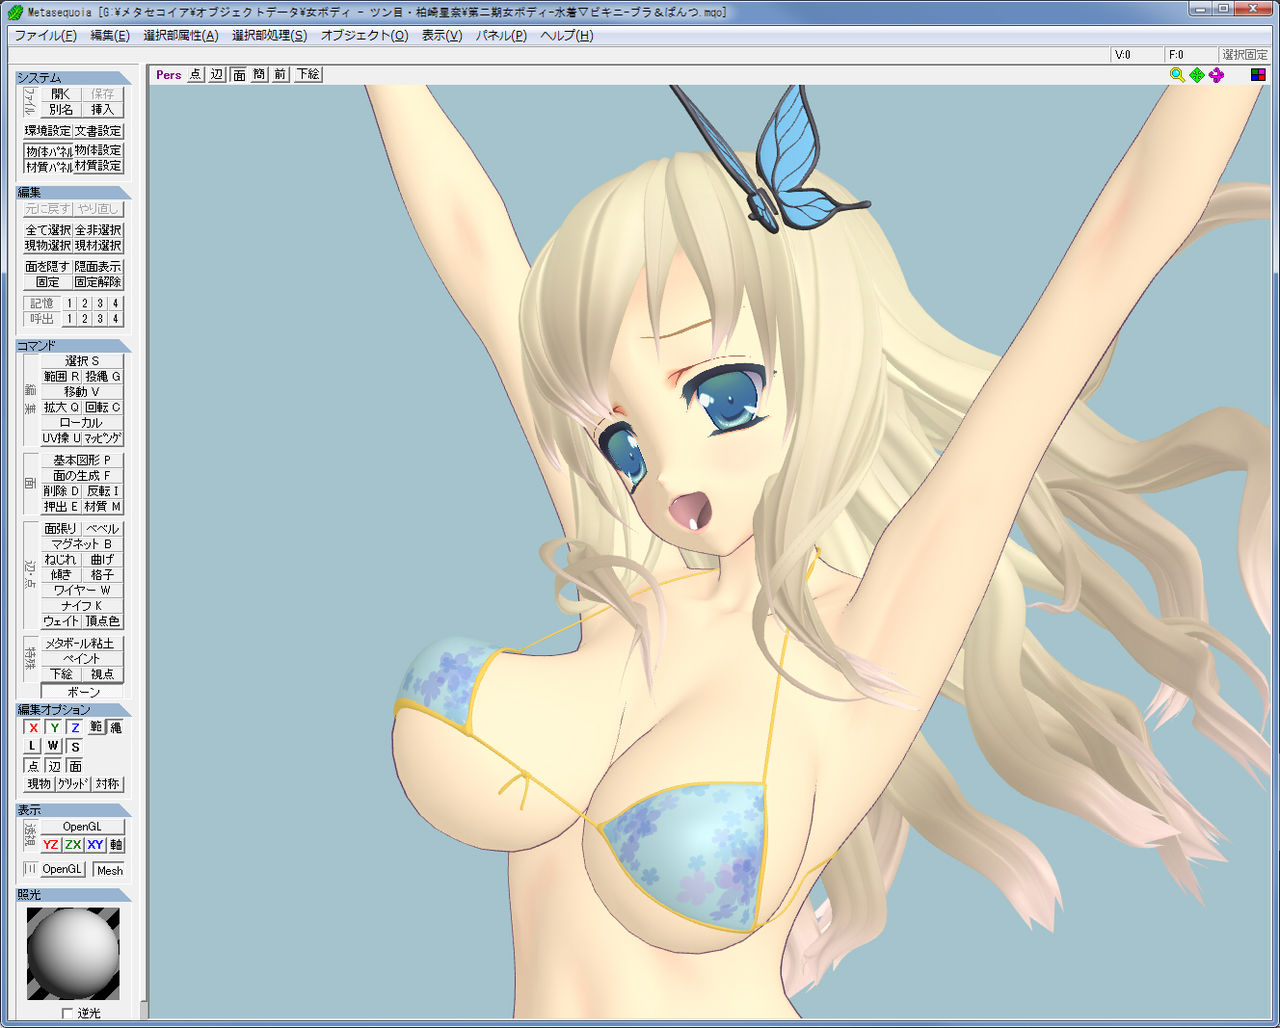Select the magnifier zoom view icon
The width and height of the screenshot is (1280, 1028).
(x=1177, y=75)
